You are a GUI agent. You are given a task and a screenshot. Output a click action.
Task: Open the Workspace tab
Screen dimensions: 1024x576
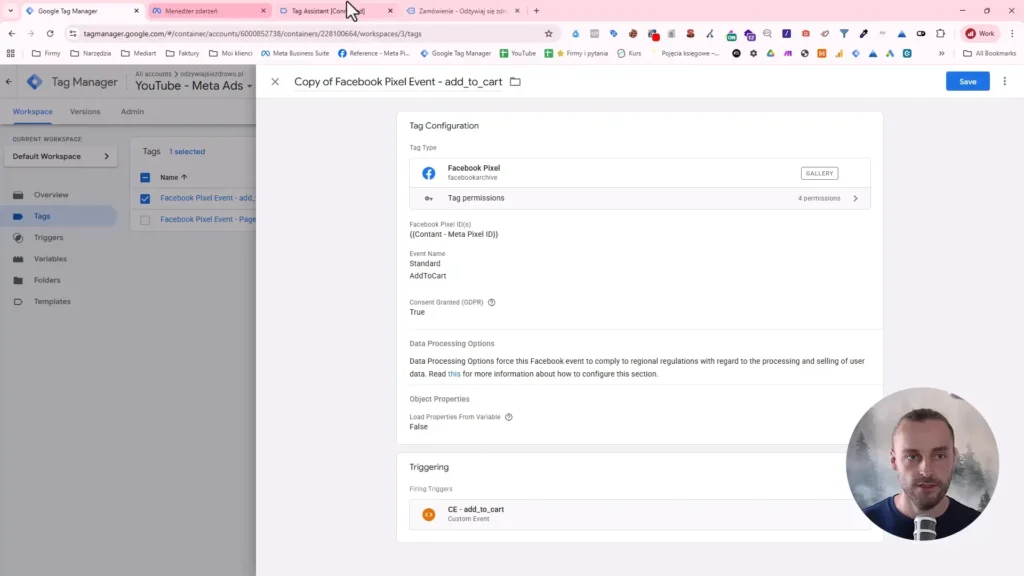point(33,112)
